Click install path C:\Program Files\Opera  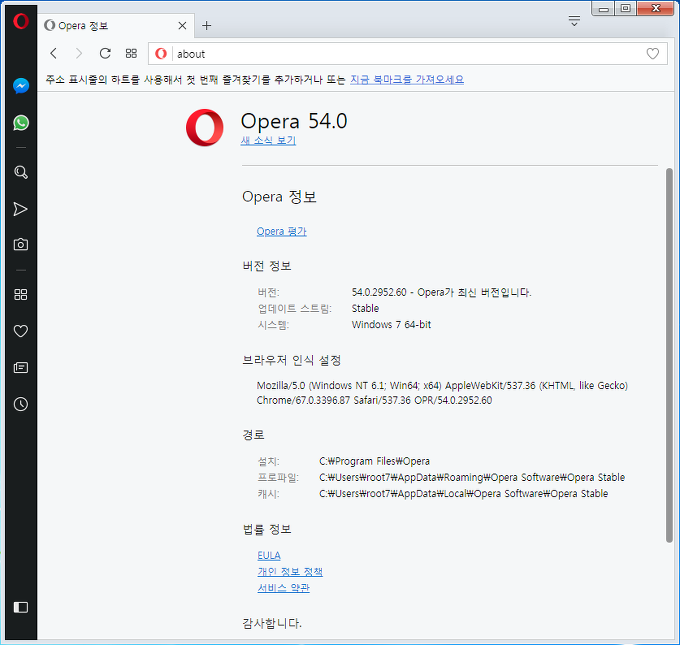click(374, 461)
